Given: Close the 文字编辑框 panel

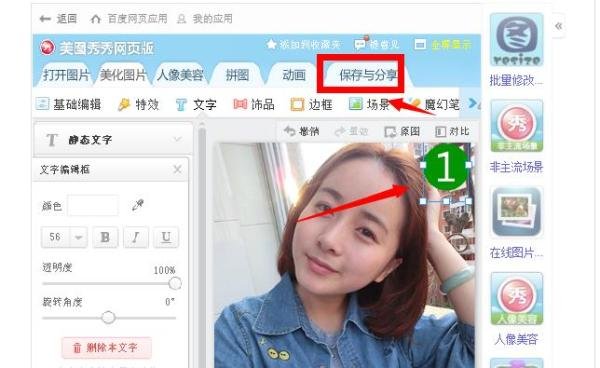Looking at the screenshot, I should tap(177, 169).
